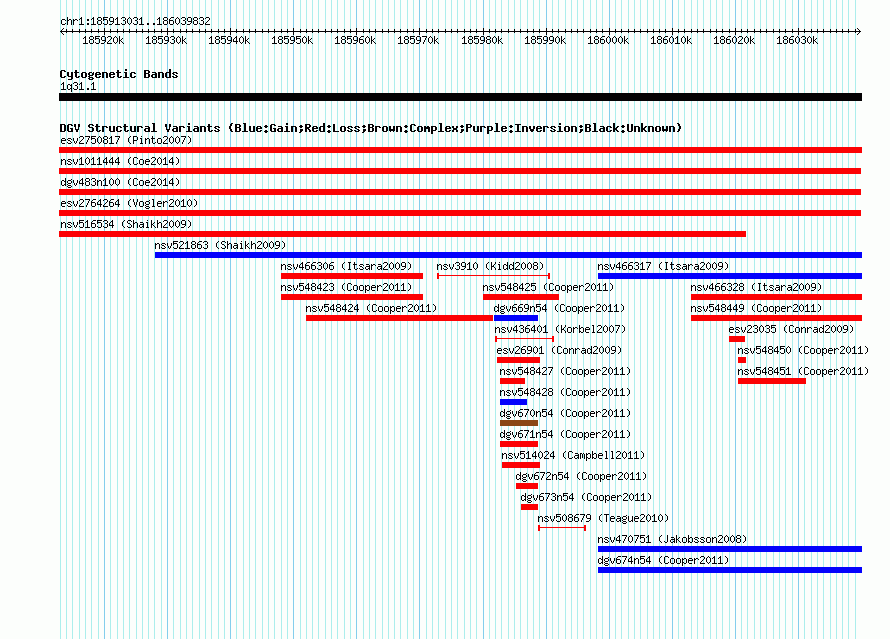This screenshot has width=890, height=639.
Task: Open the nsv548450 (Cooper2011) label
Action: [803, 350]
